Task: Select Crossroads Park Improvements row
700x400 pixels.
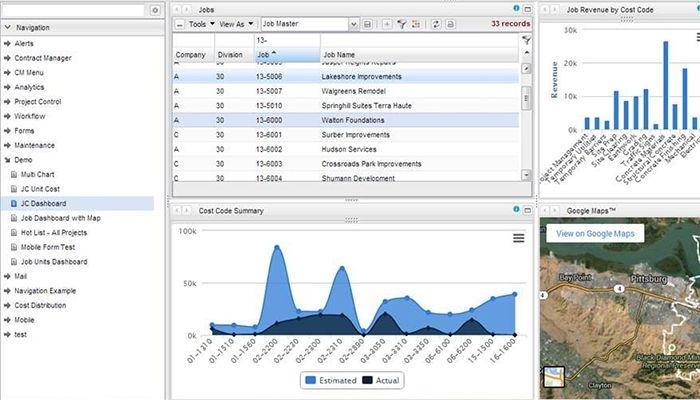Action: [x=346, y=164]
